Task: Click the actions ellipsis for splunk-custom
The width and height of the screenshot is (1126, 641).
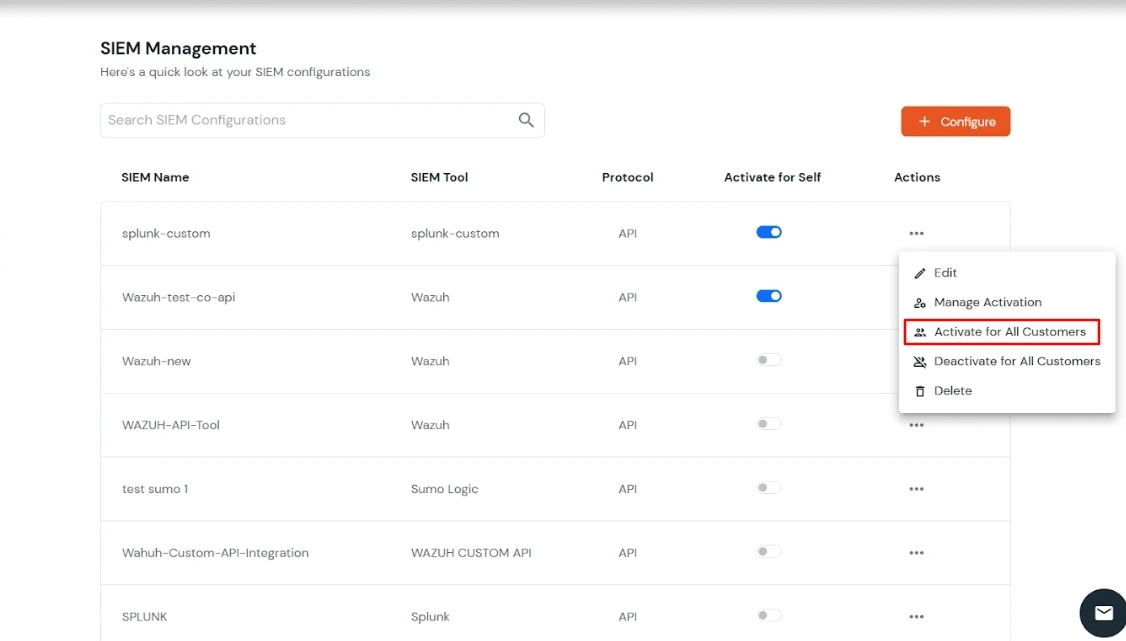Action: tap(916, 232)
